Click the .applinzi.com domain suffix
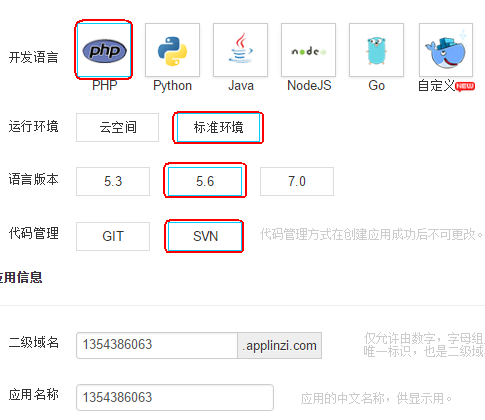Screen dimensions: 485x420 tap(280, 345)
